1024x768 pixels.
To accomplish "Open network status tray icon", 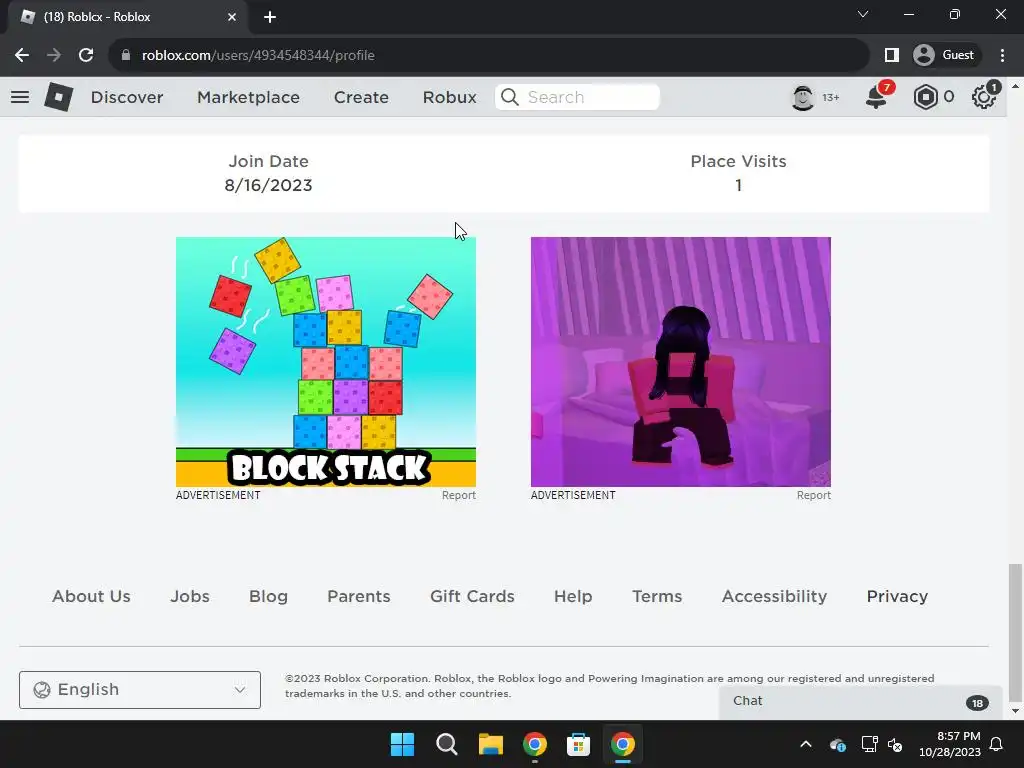I will pos(869,744).
